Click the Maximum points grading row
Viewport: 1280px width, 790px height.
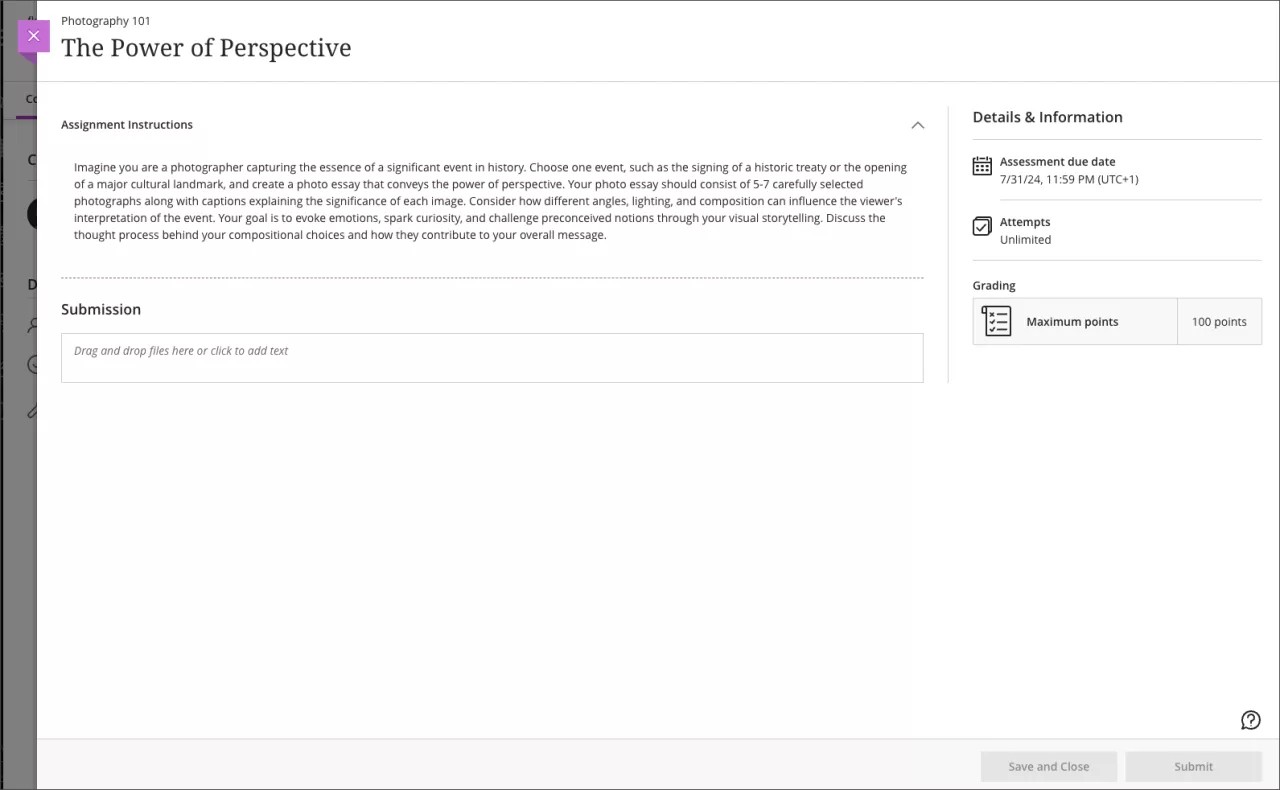pos(1073,321)
